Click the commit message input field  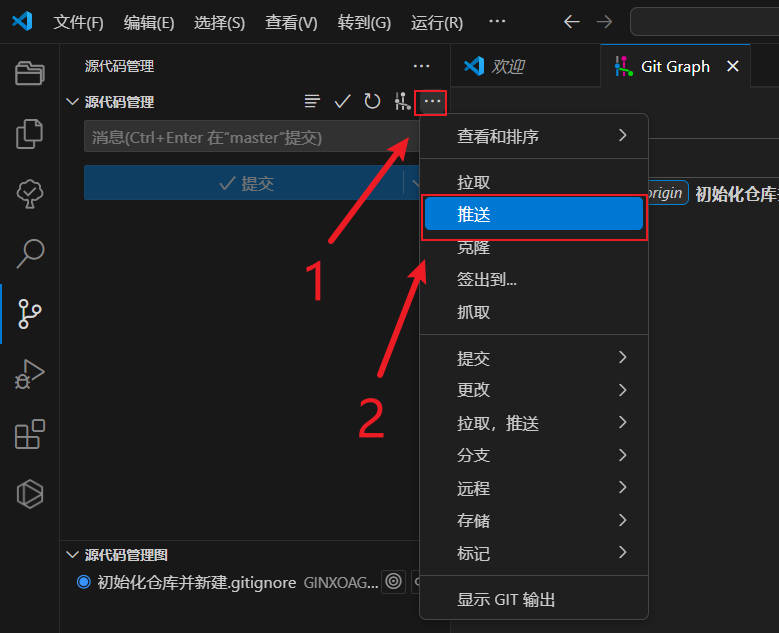(x=245, y=137)
